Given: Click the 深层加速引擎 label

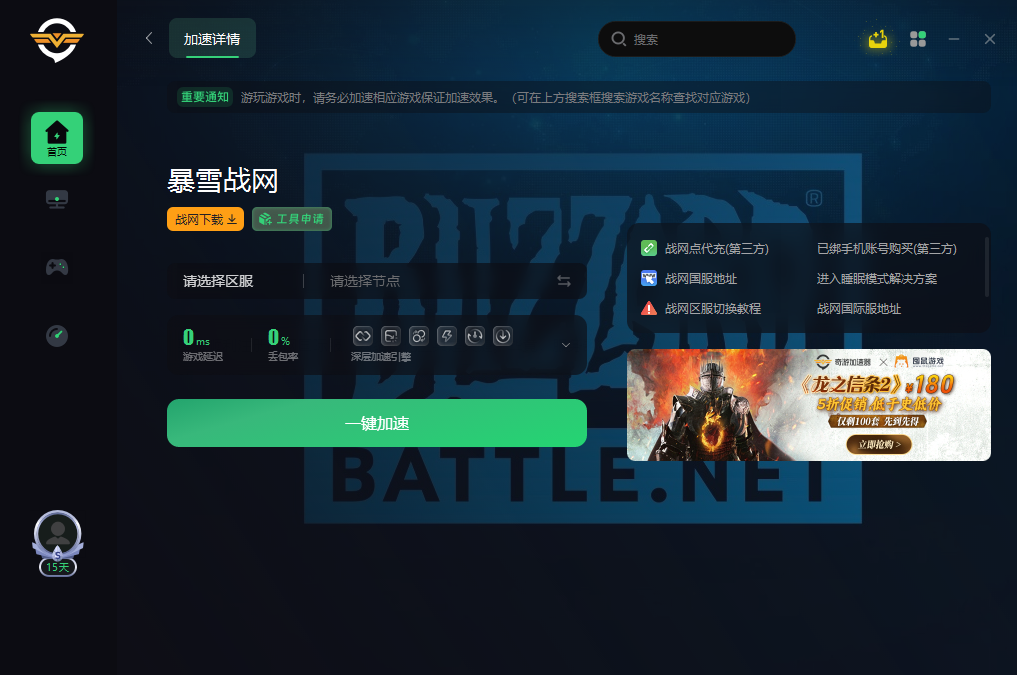Looking at the screenshot, I should pos(381,357).
